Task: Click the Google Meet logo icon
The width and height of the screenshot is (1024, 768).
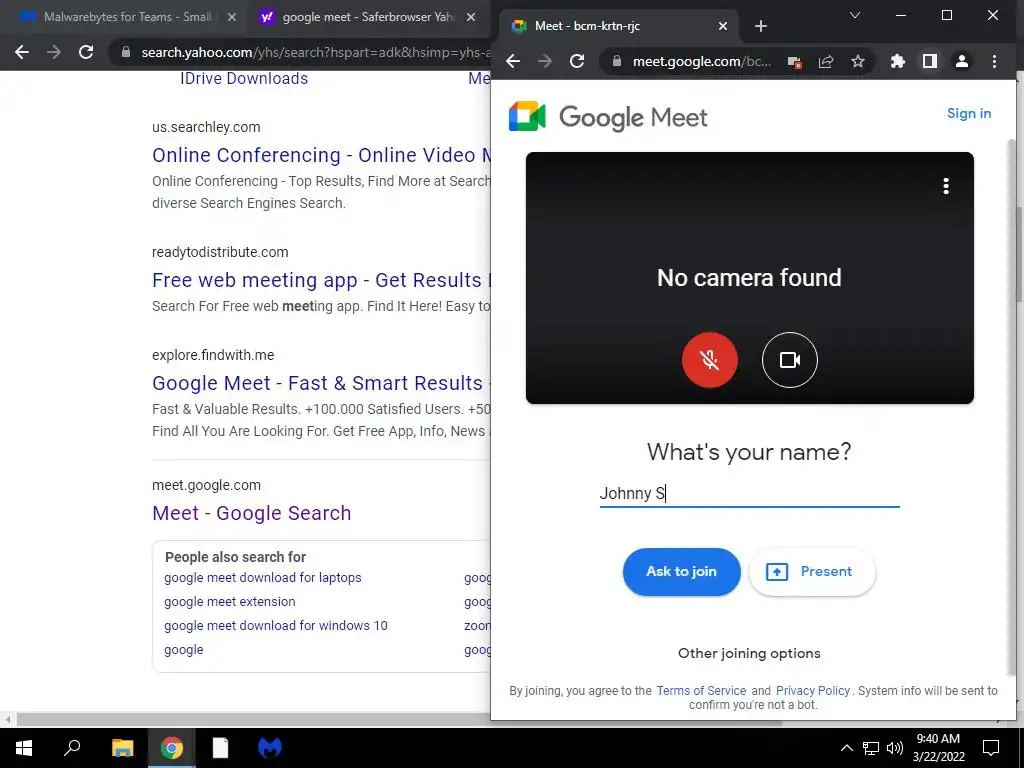Action: (x=527, y=116)
